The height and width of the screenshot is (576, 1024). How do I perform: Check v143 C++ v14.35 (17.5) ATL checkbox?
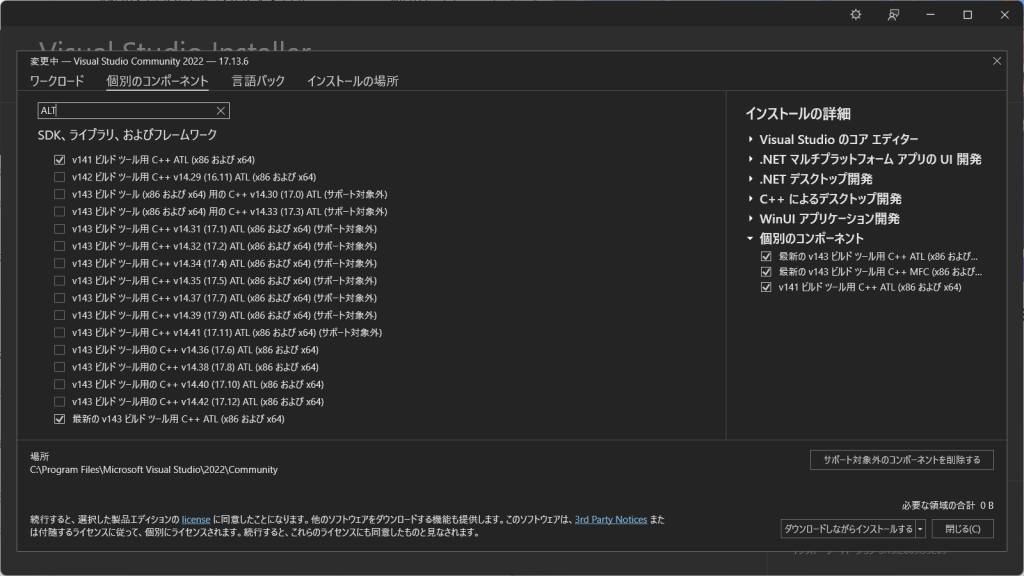click(59, 281)
